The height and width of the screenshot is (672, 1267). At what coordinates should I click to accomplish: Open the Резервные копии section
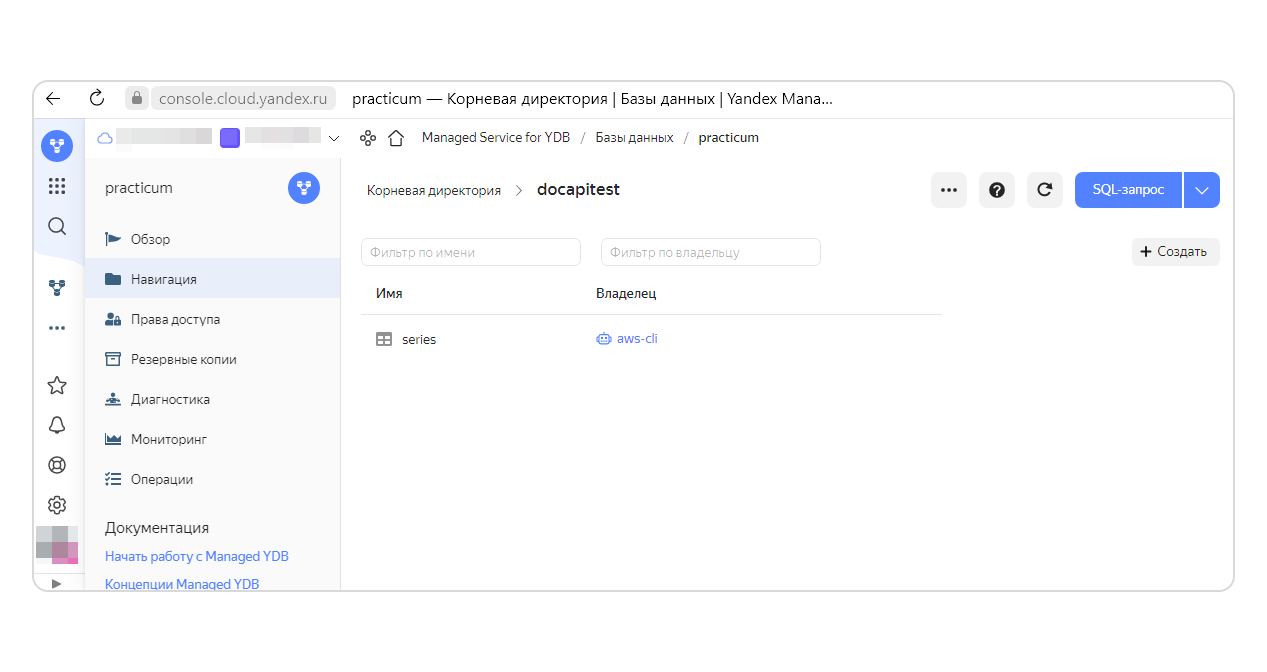pyautogui.click(x=213, y=359)
